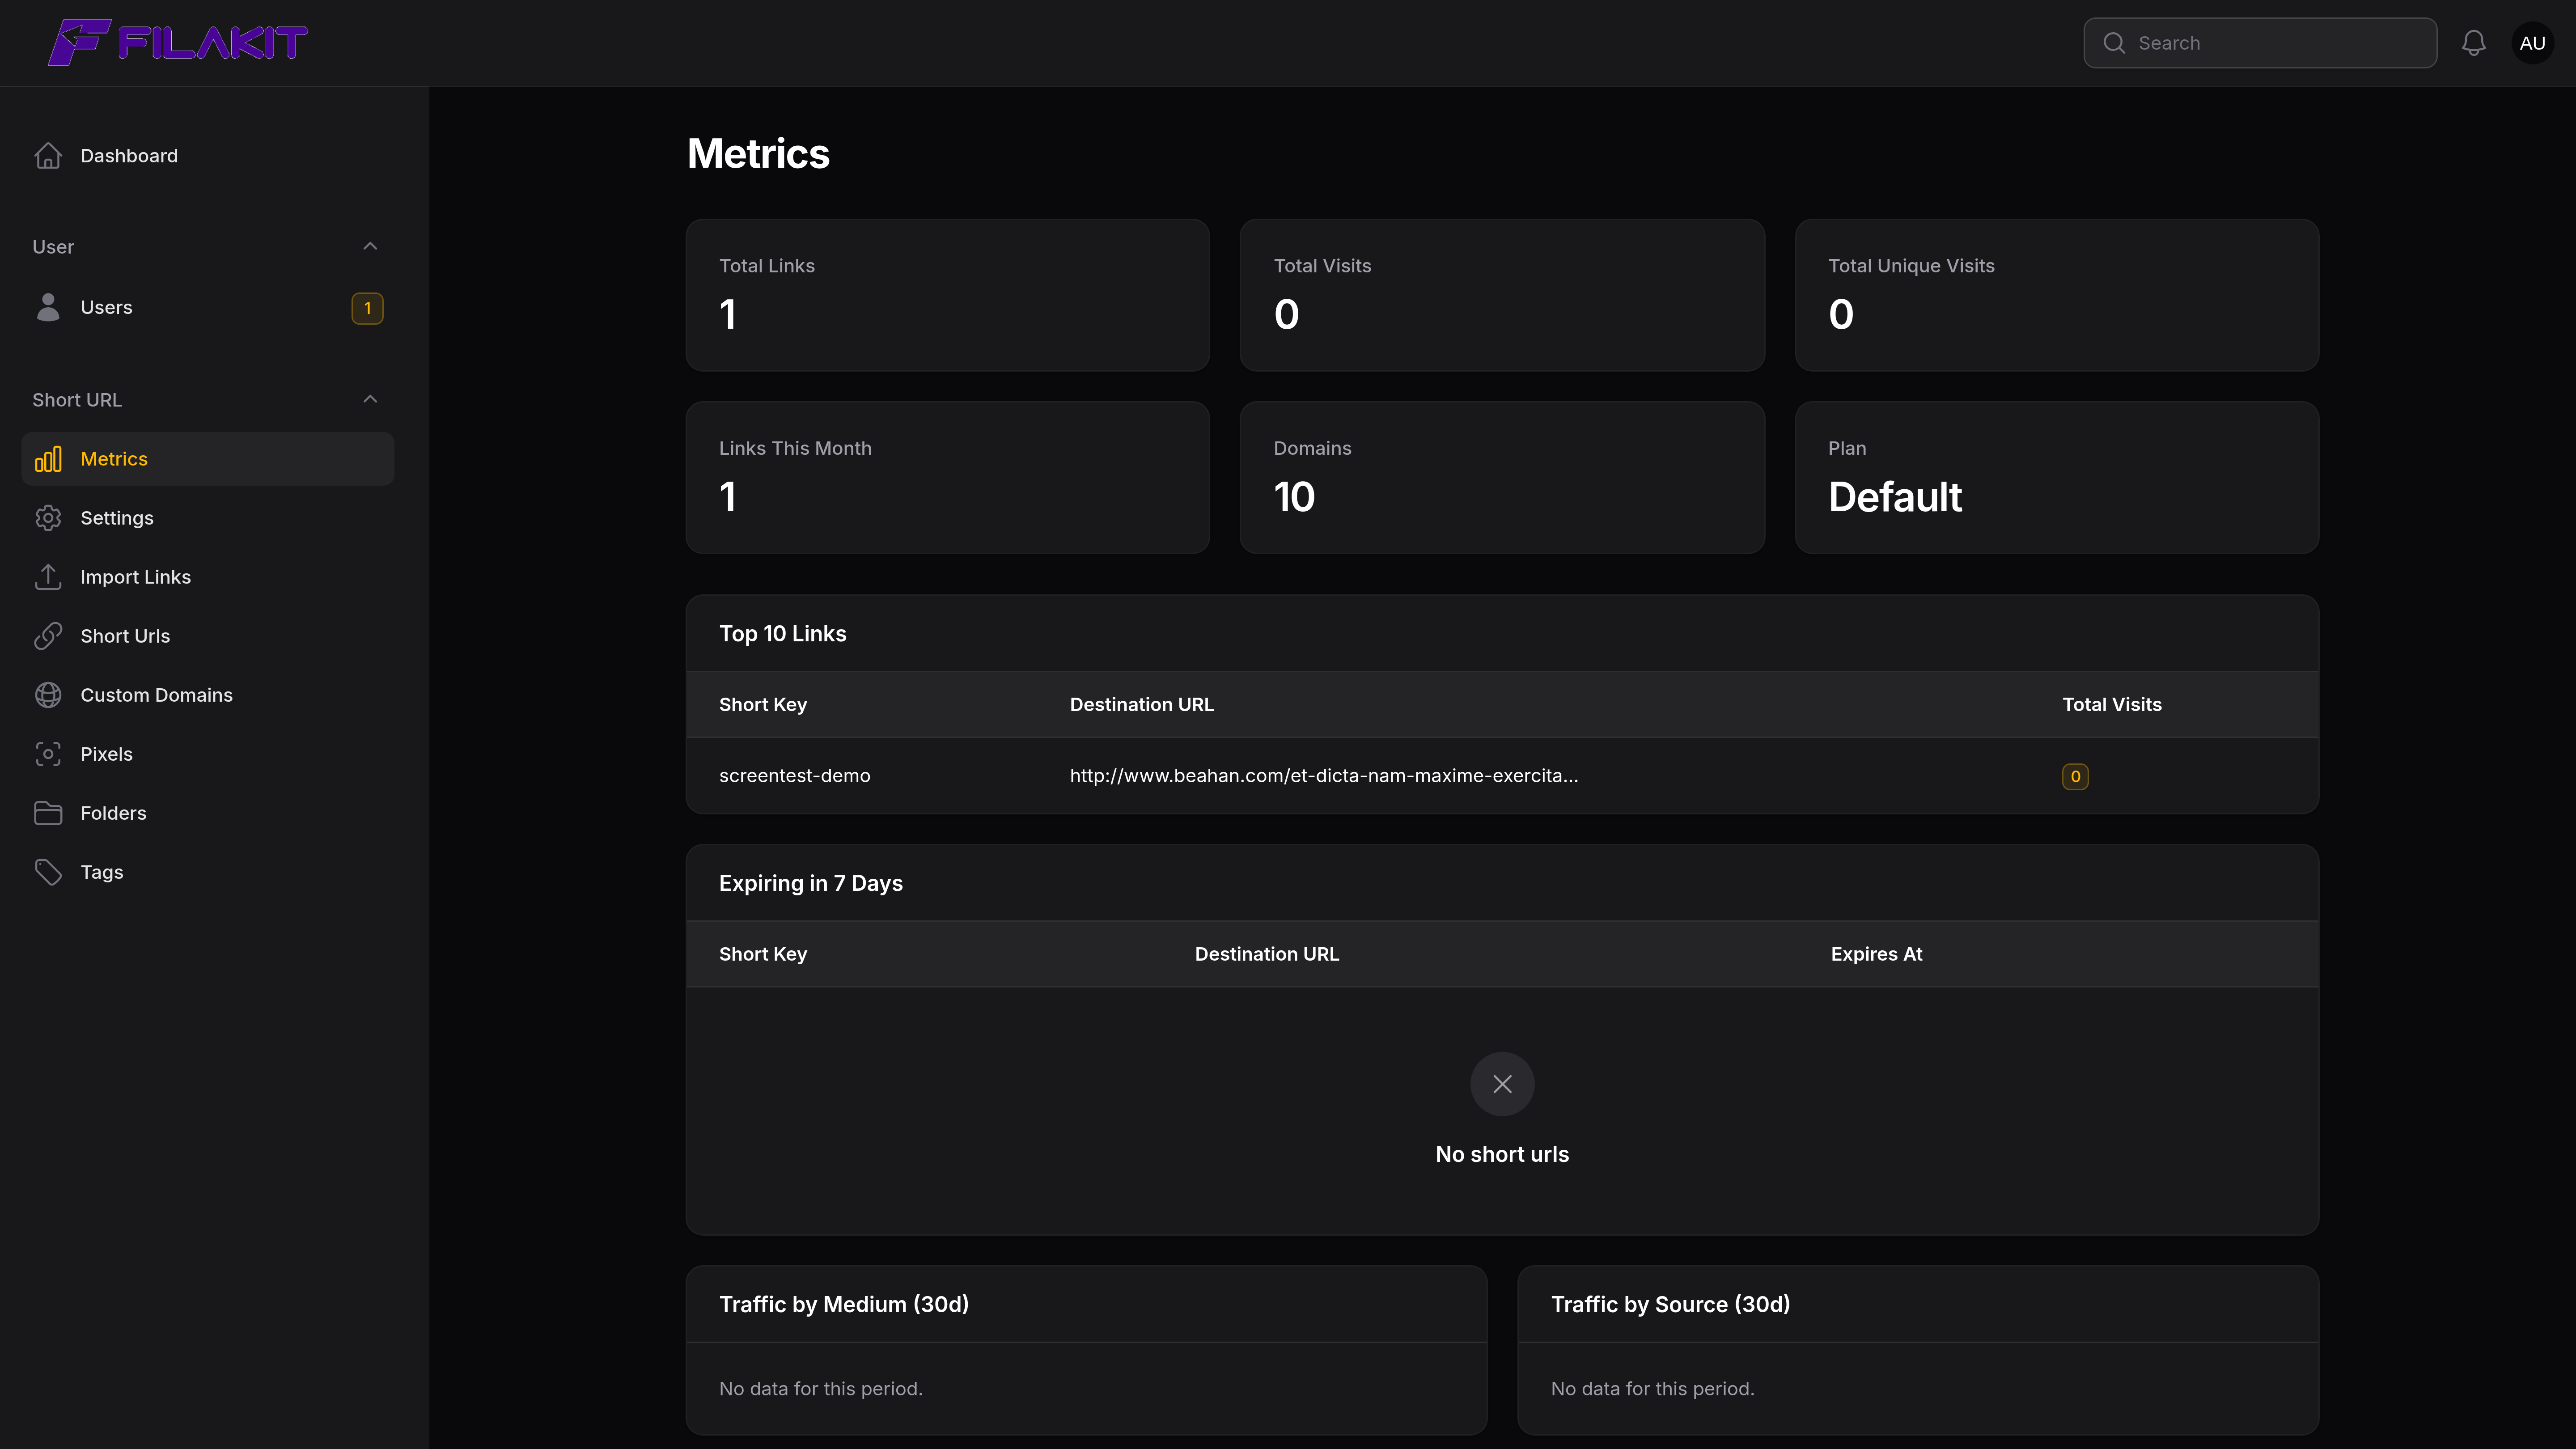Image resolution: width=2576 pixels, height=1449 pixels.
Task: Click the Links This Month card
Action: [947, 478]
